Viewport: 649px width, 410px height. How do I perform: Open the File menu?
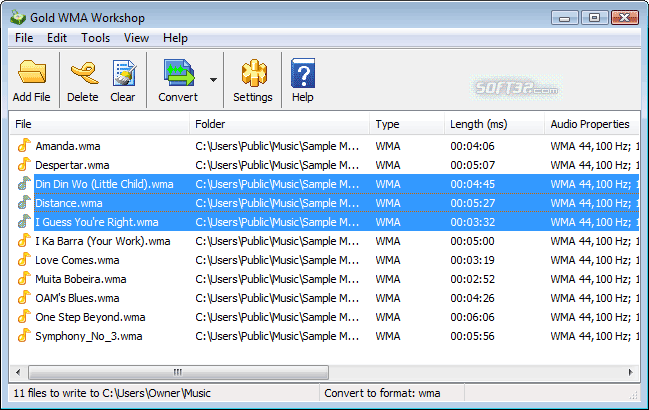(24, 38)
